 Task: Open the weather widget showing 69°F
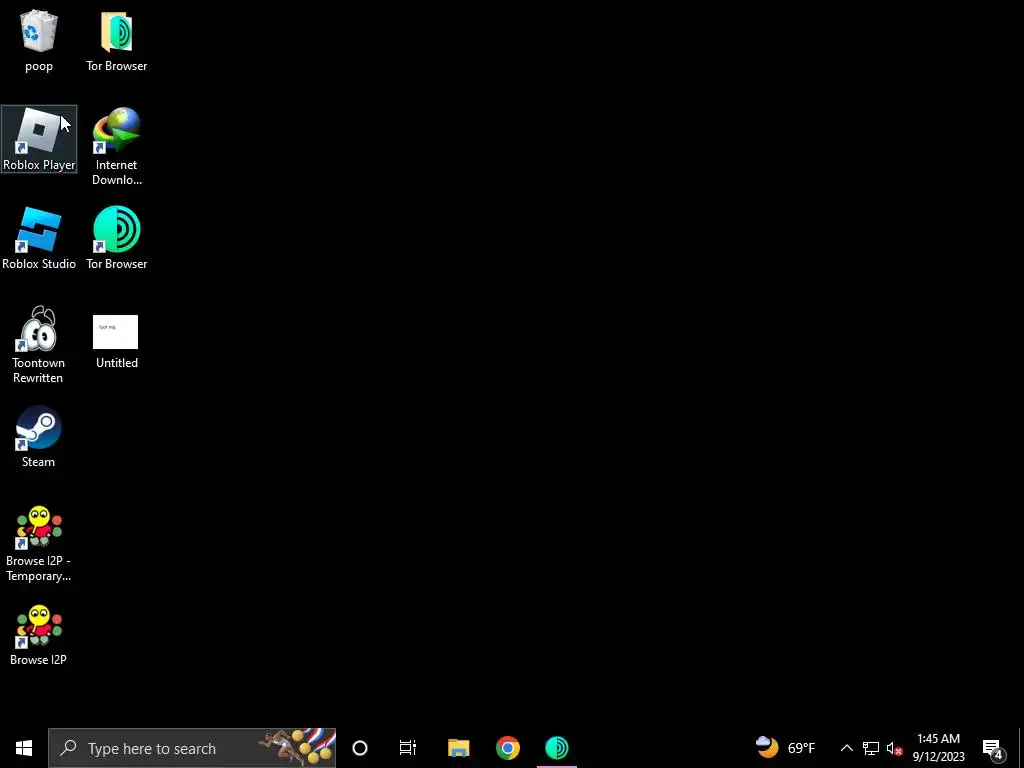click(785, 748)
